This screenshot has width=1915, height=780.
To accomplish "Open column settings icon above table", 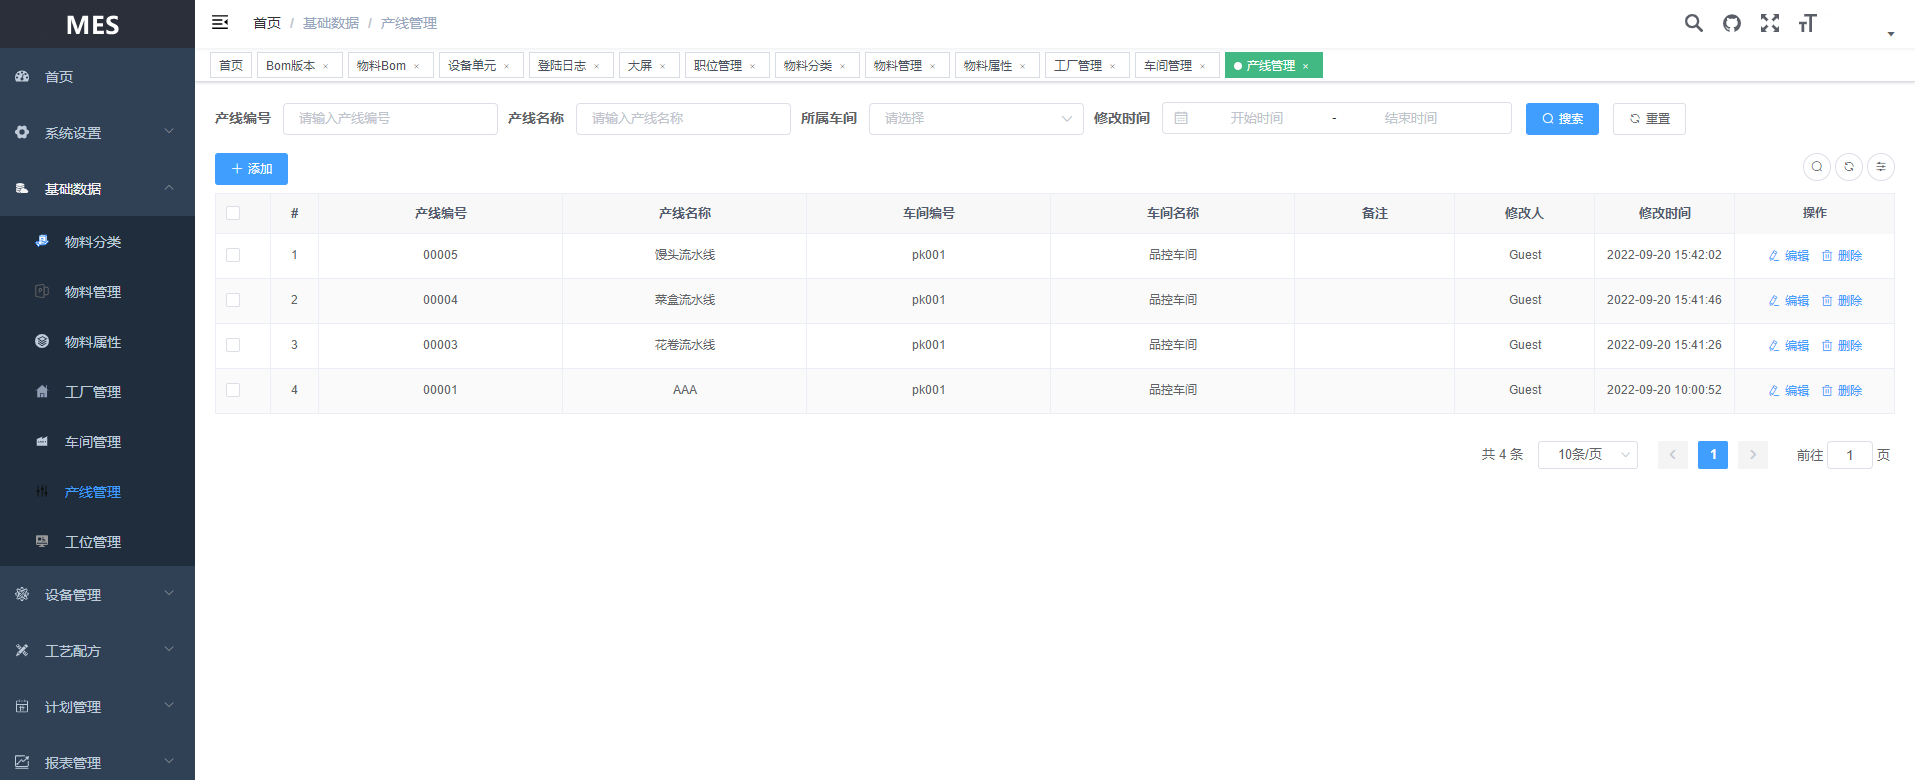I will point(1880,167).
